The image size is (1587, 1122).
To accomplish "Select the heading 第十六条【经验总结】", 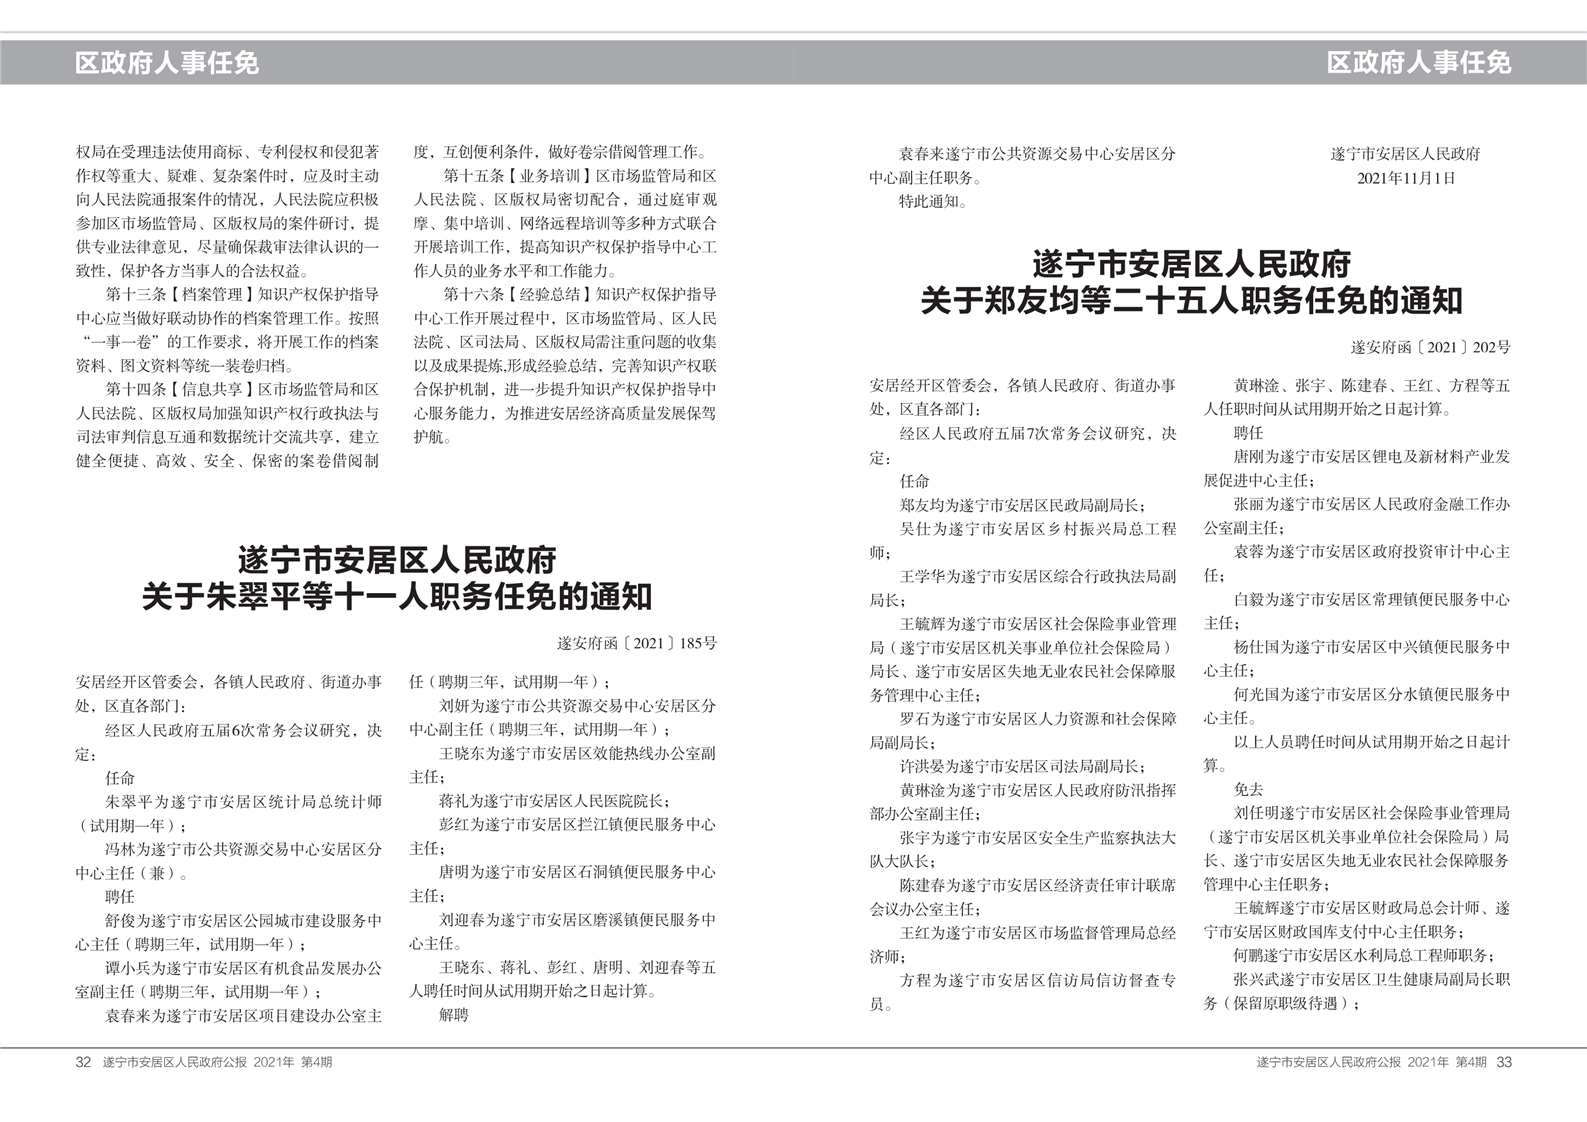I will 513,295.
